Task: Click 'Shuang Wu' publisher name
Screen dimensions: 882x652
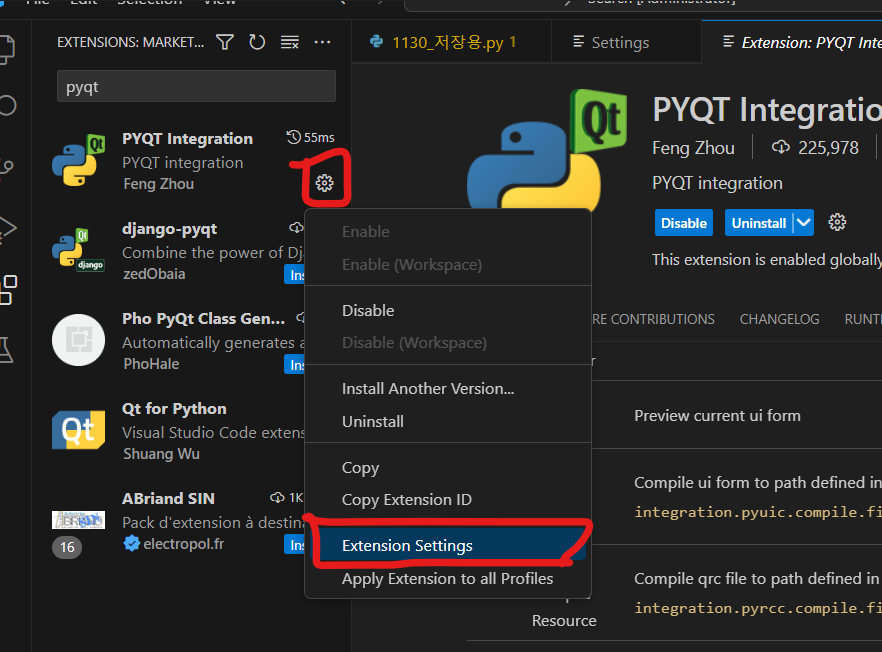Action: tap(161, 454)
